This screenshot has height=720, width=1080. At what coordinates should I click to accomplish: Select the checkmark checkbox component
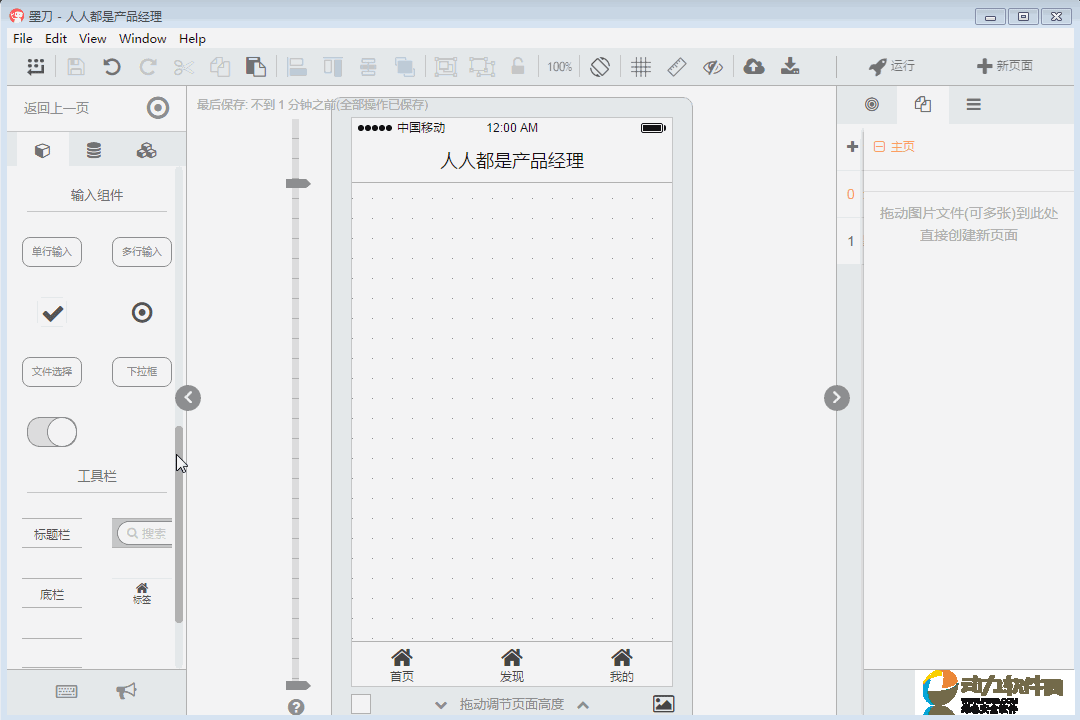[x=52, y=313]
